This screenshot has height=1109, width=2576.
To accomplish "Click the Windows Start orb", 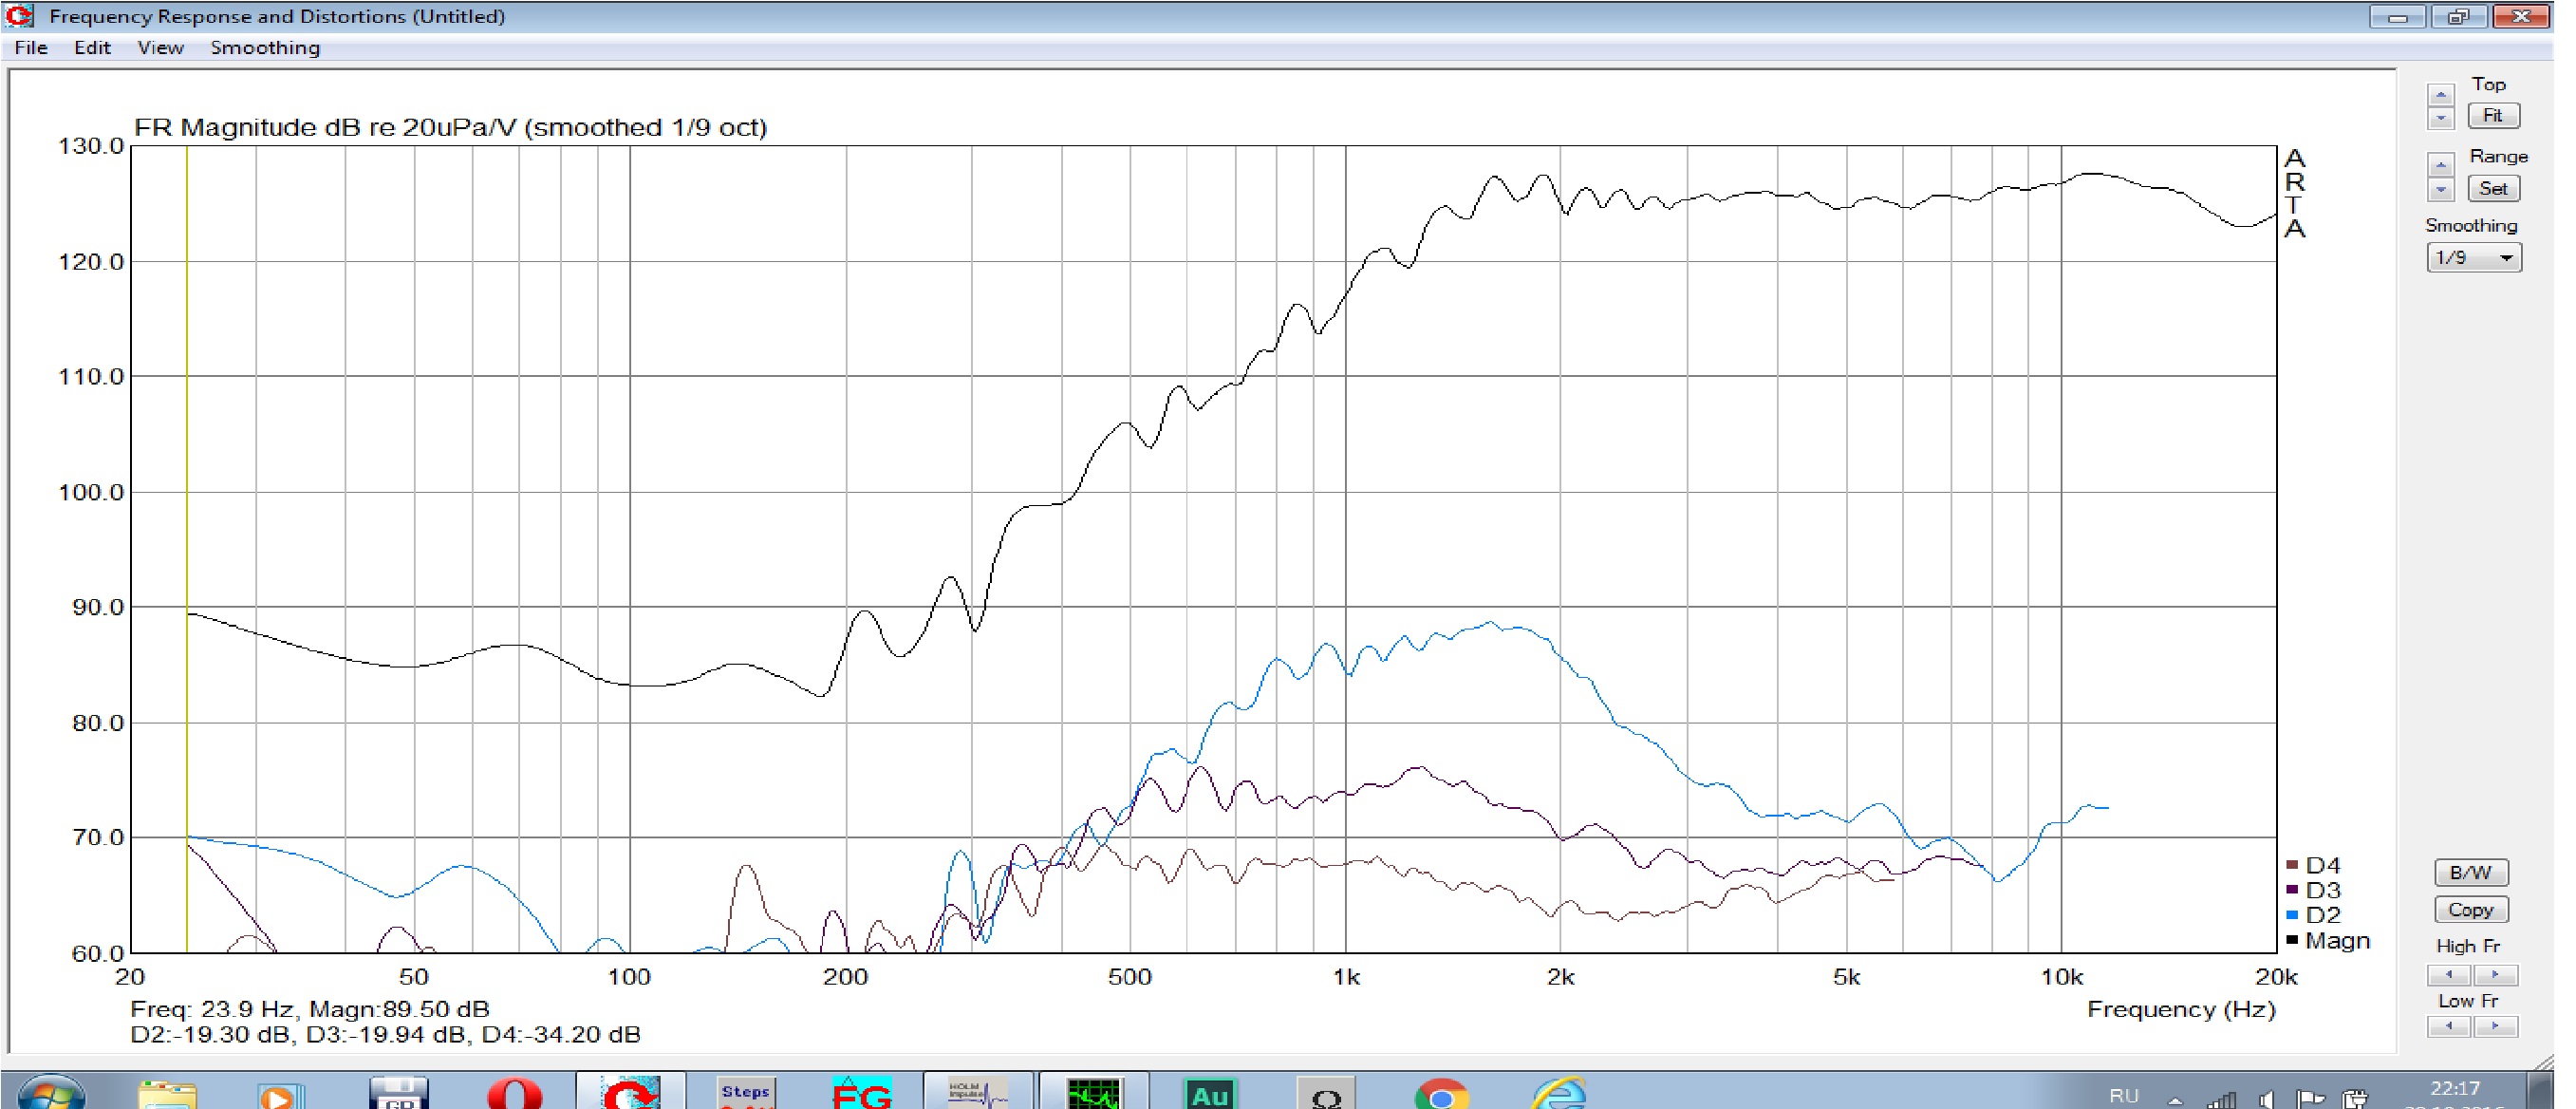I will click(x=50, y=1094).
